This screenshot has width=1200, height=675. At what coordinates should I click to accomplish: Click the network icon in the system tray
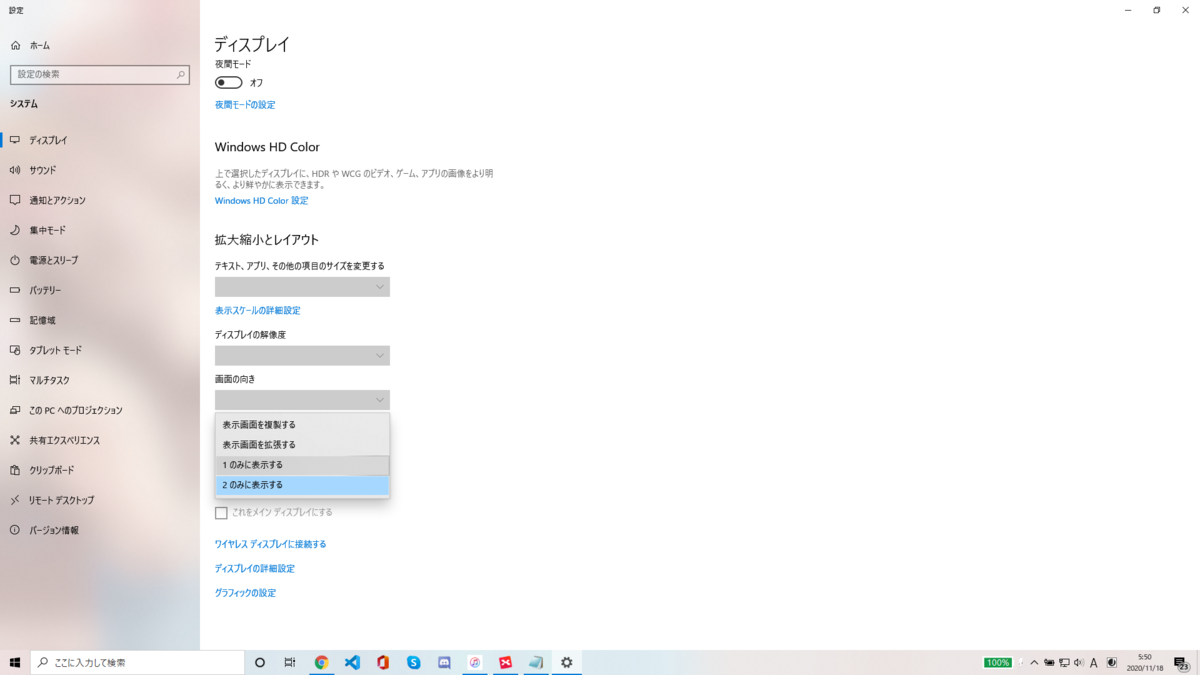pos(1065,662)
